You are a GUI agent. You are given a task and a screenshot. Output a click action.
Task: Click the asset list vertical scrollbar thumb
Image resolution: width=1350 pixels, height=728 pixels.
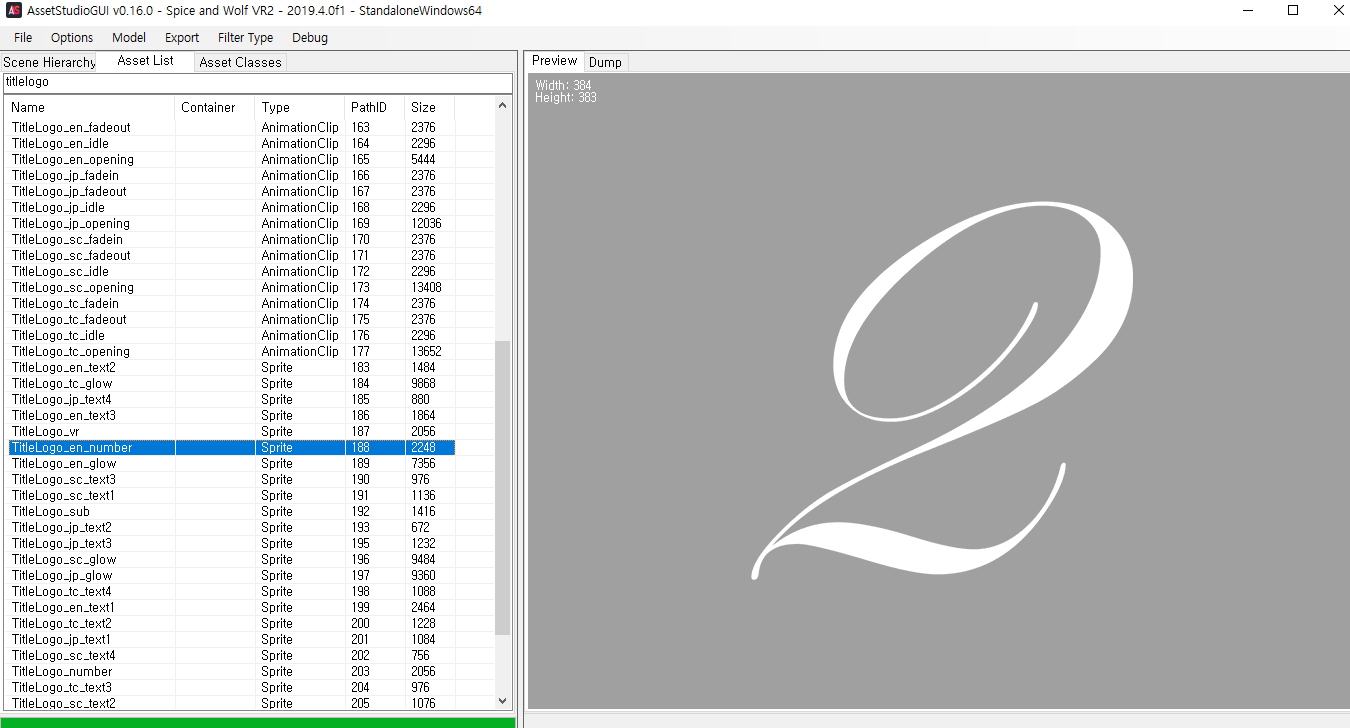click(x=503, y=487)
